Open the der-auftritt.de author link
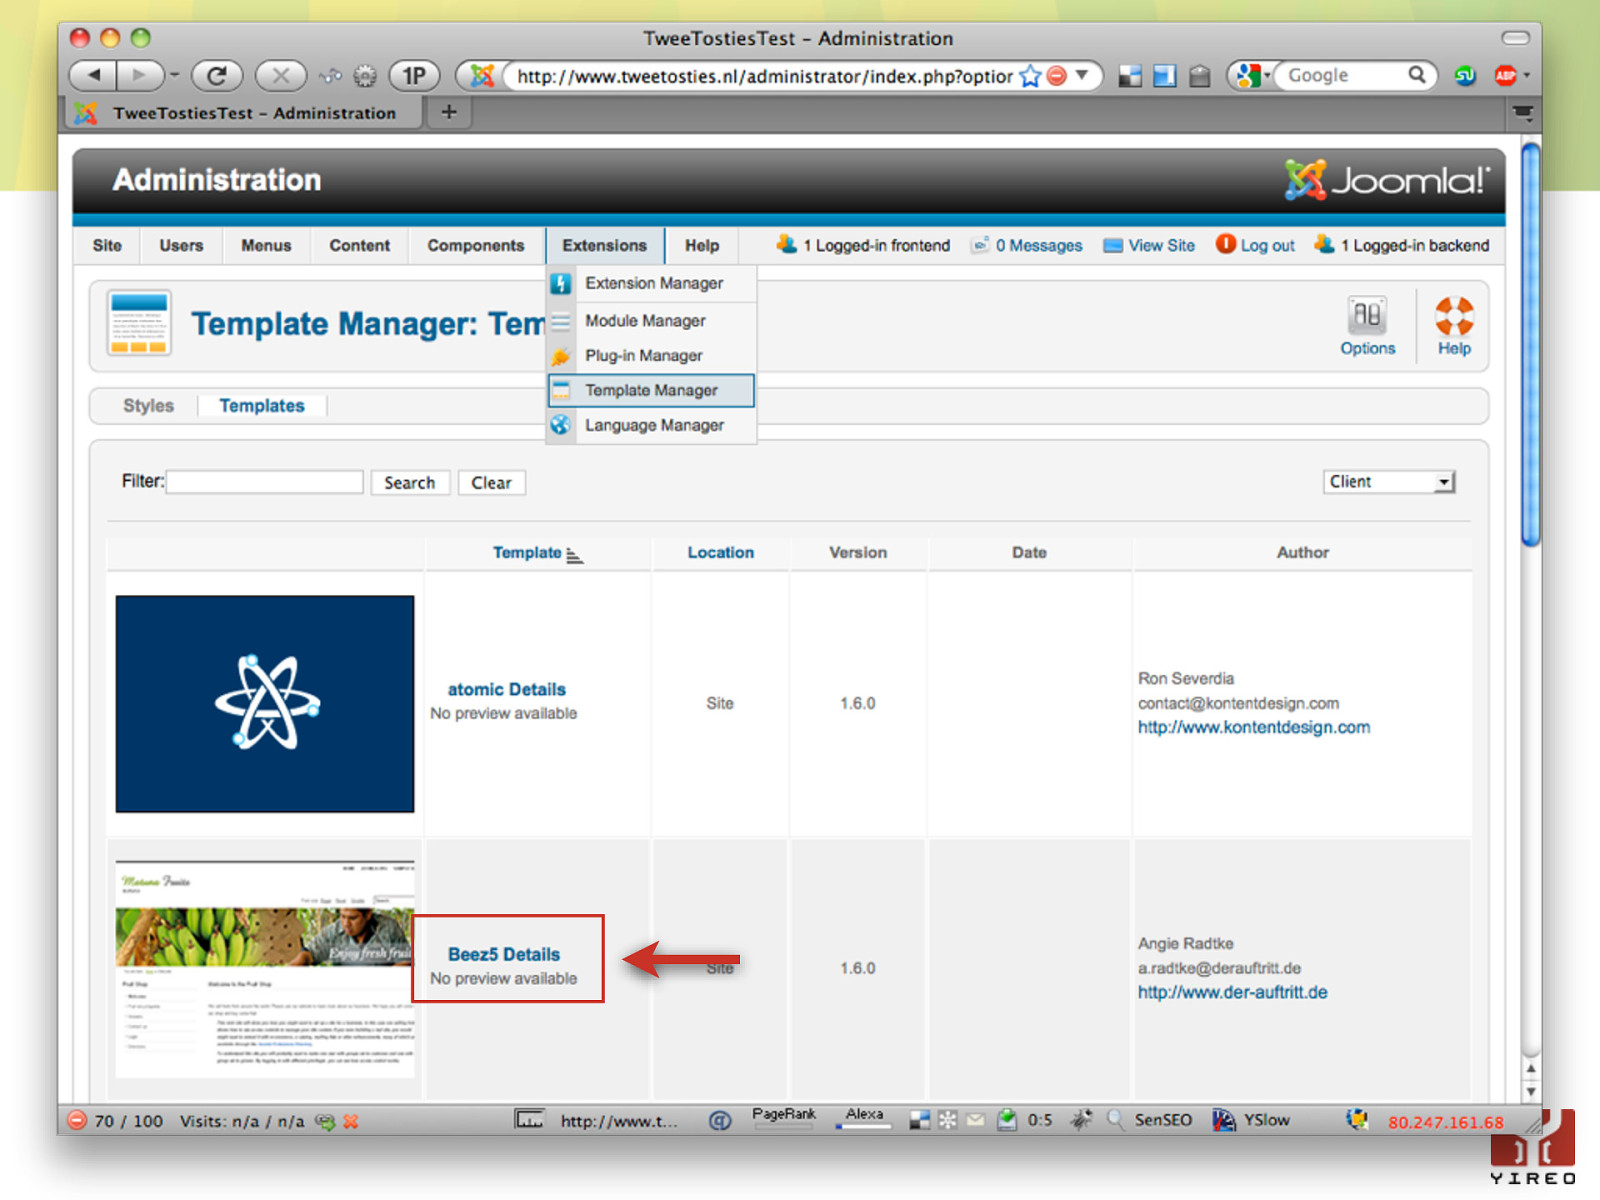The image size is (1600, 1200). click(1232, 992)
